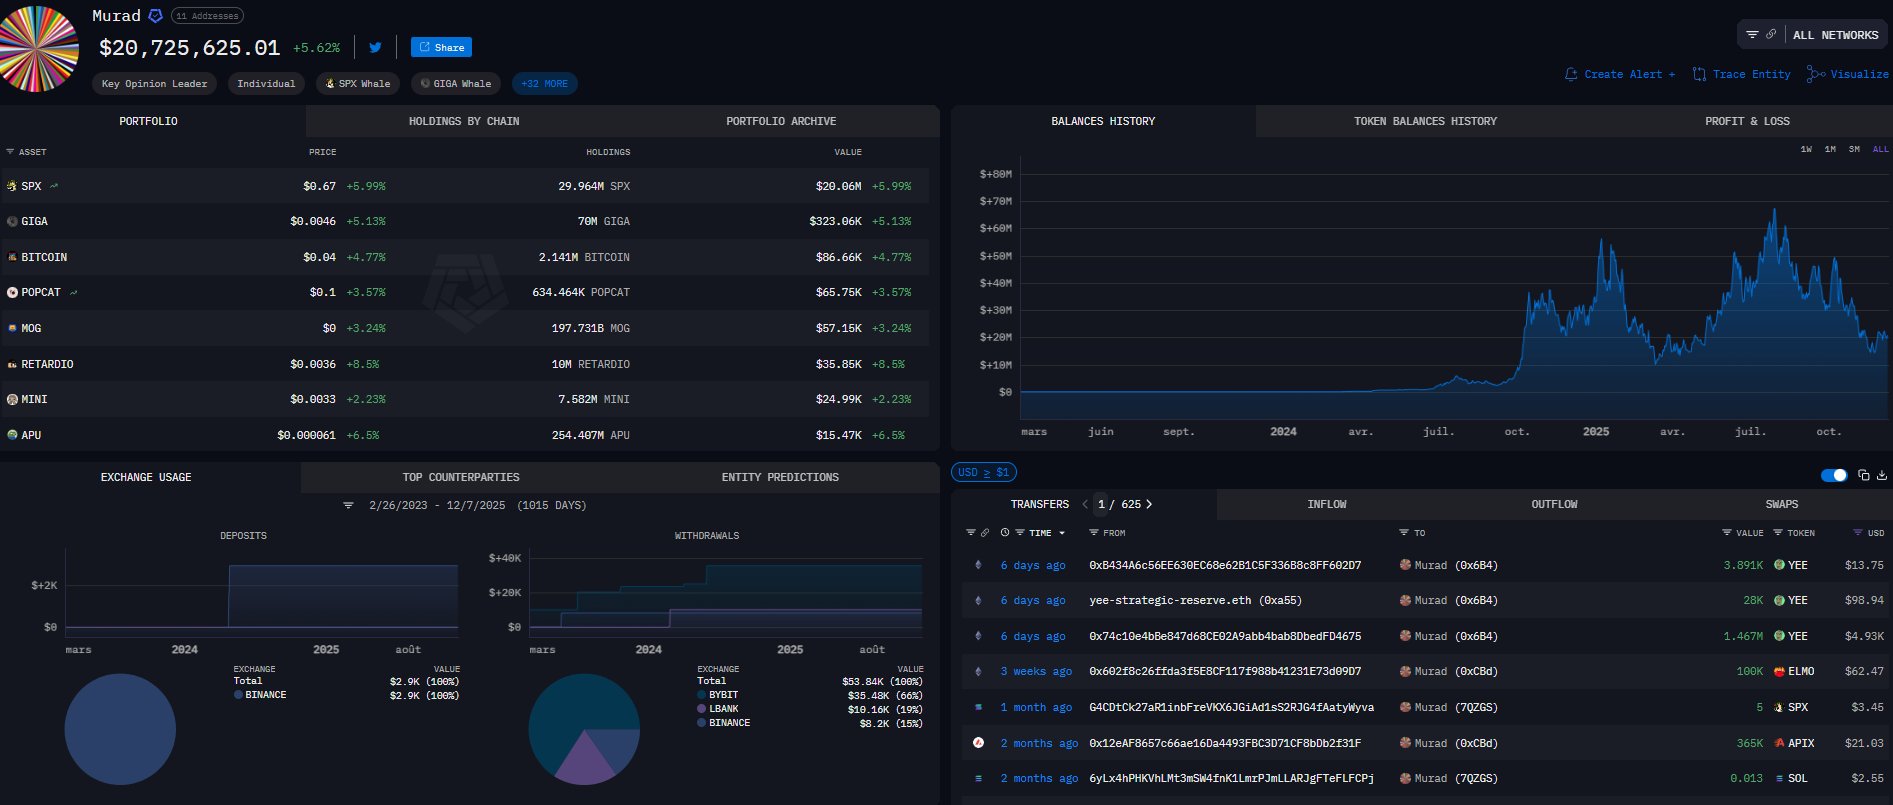Click the Share button
1893x805 pixels.
pyautogui.click(x=441, y=47)
